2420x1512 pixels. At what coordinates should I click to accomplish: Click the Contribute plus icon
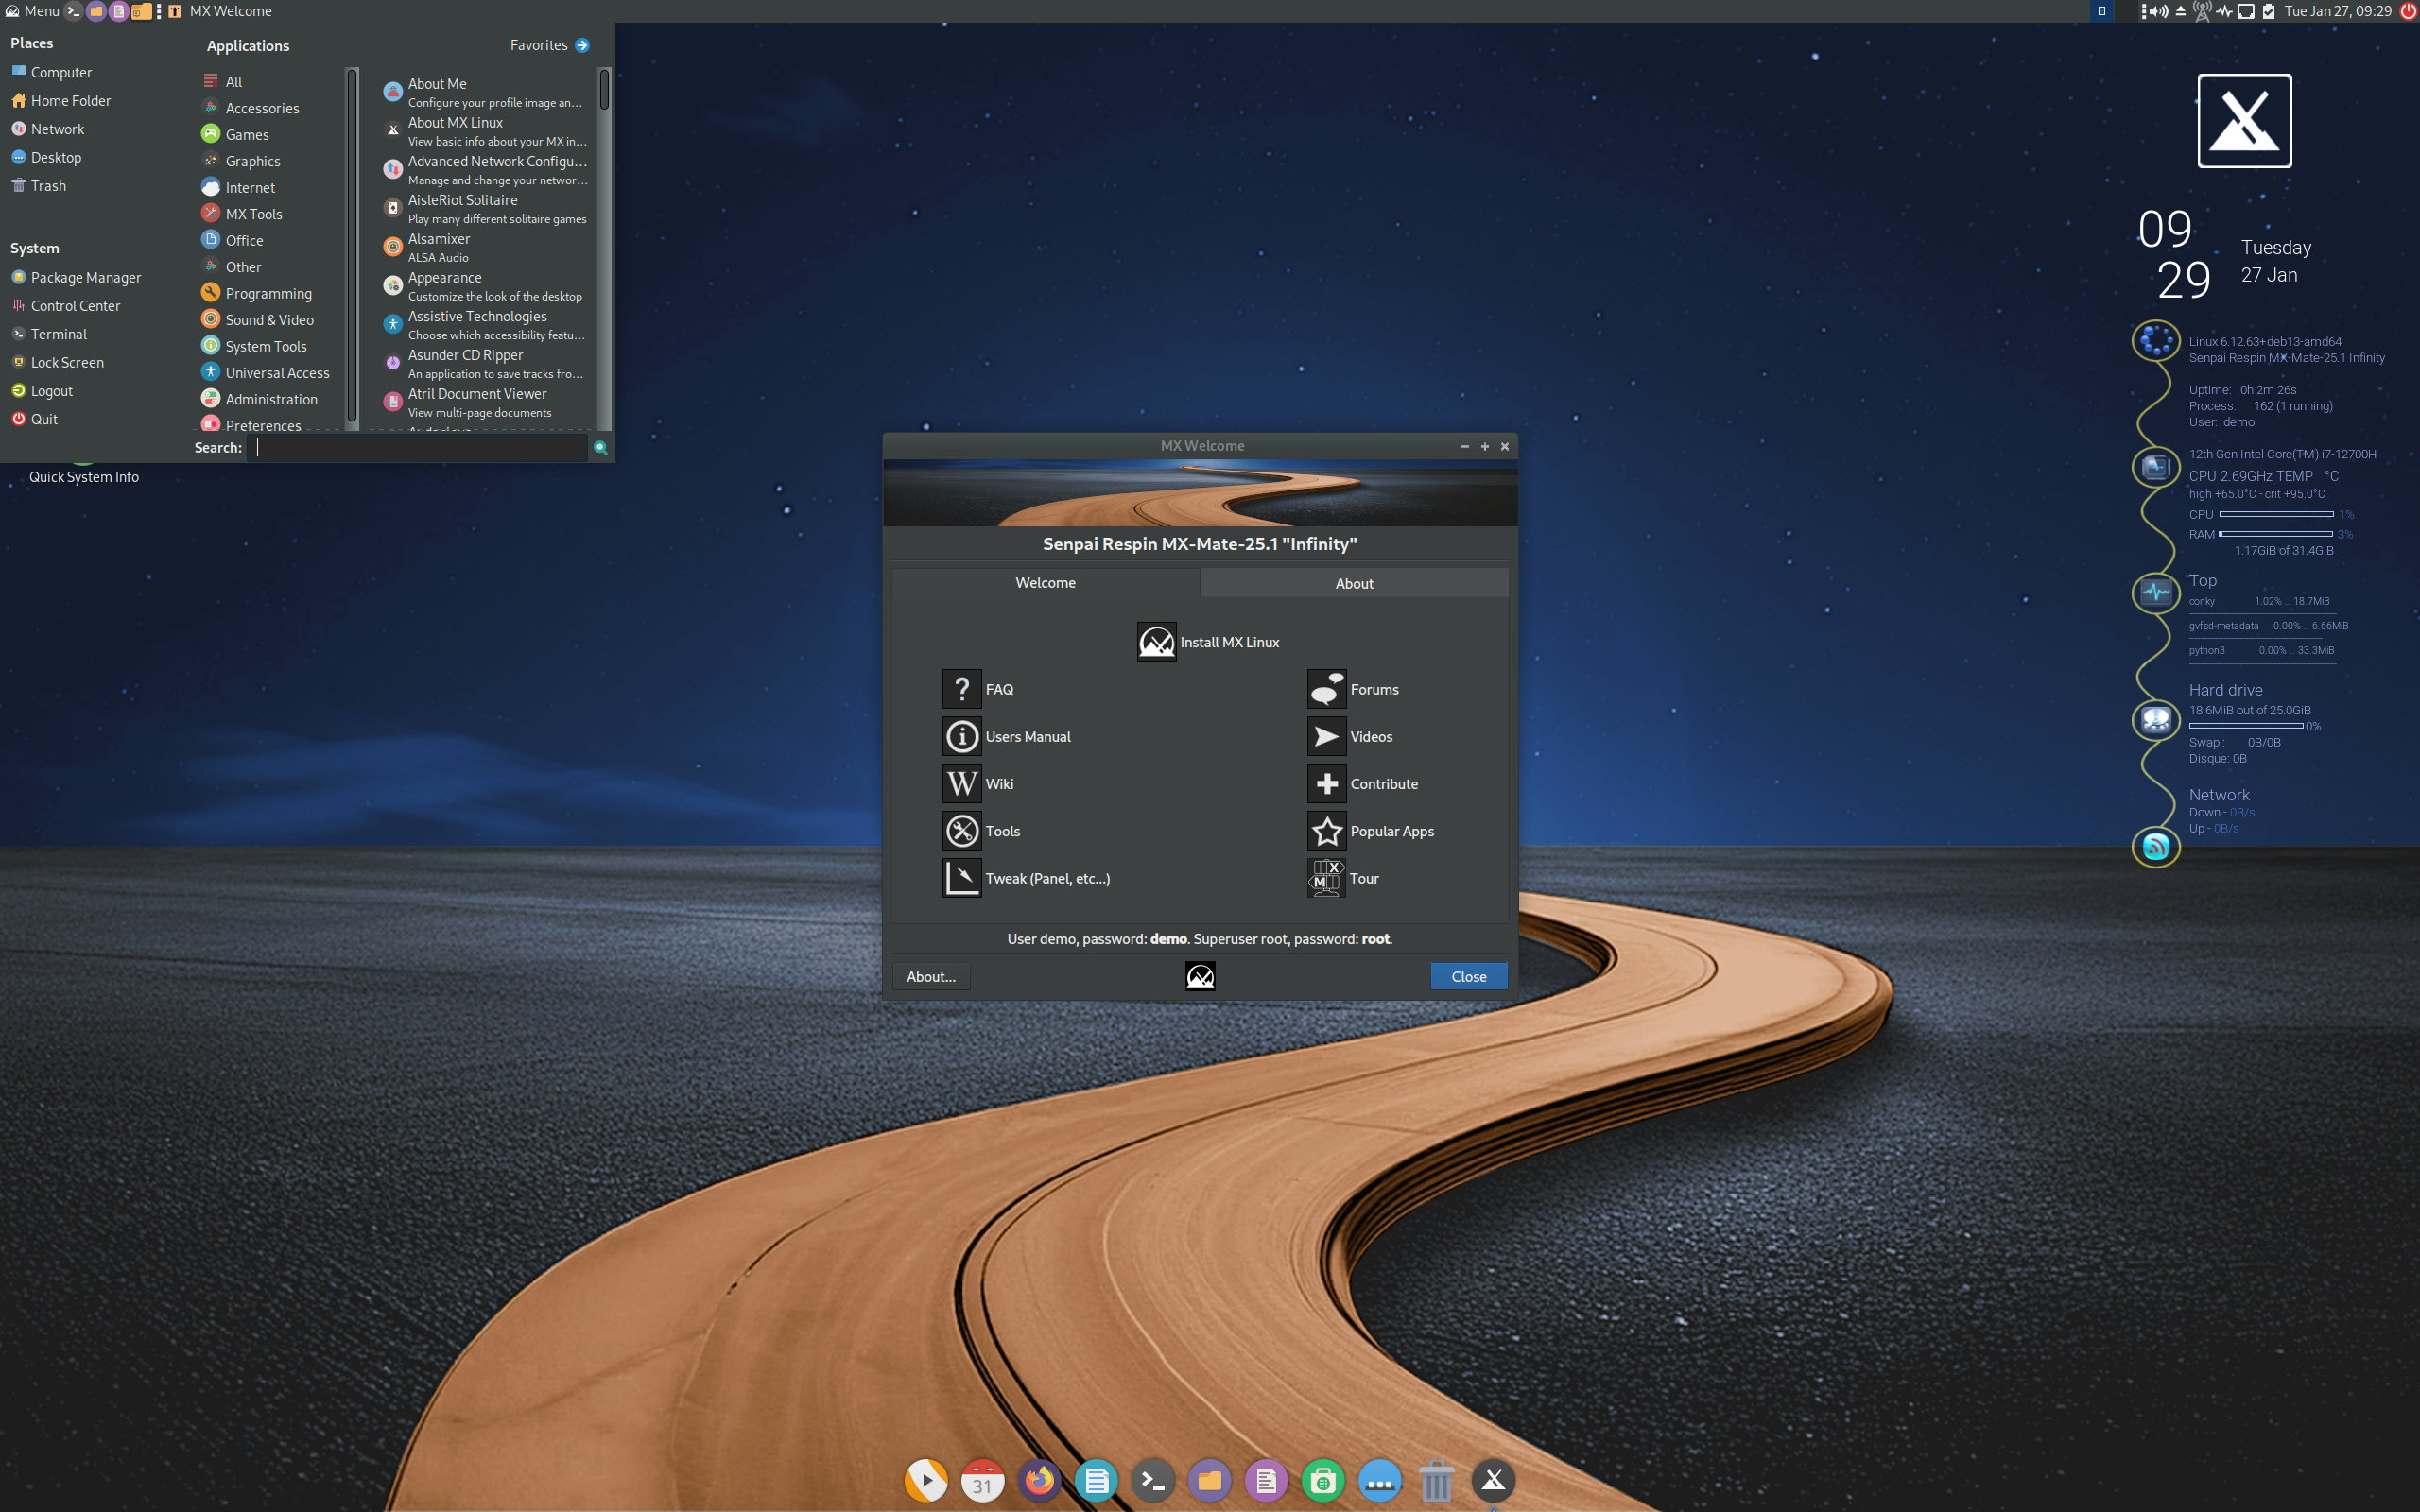point(1327,784)
